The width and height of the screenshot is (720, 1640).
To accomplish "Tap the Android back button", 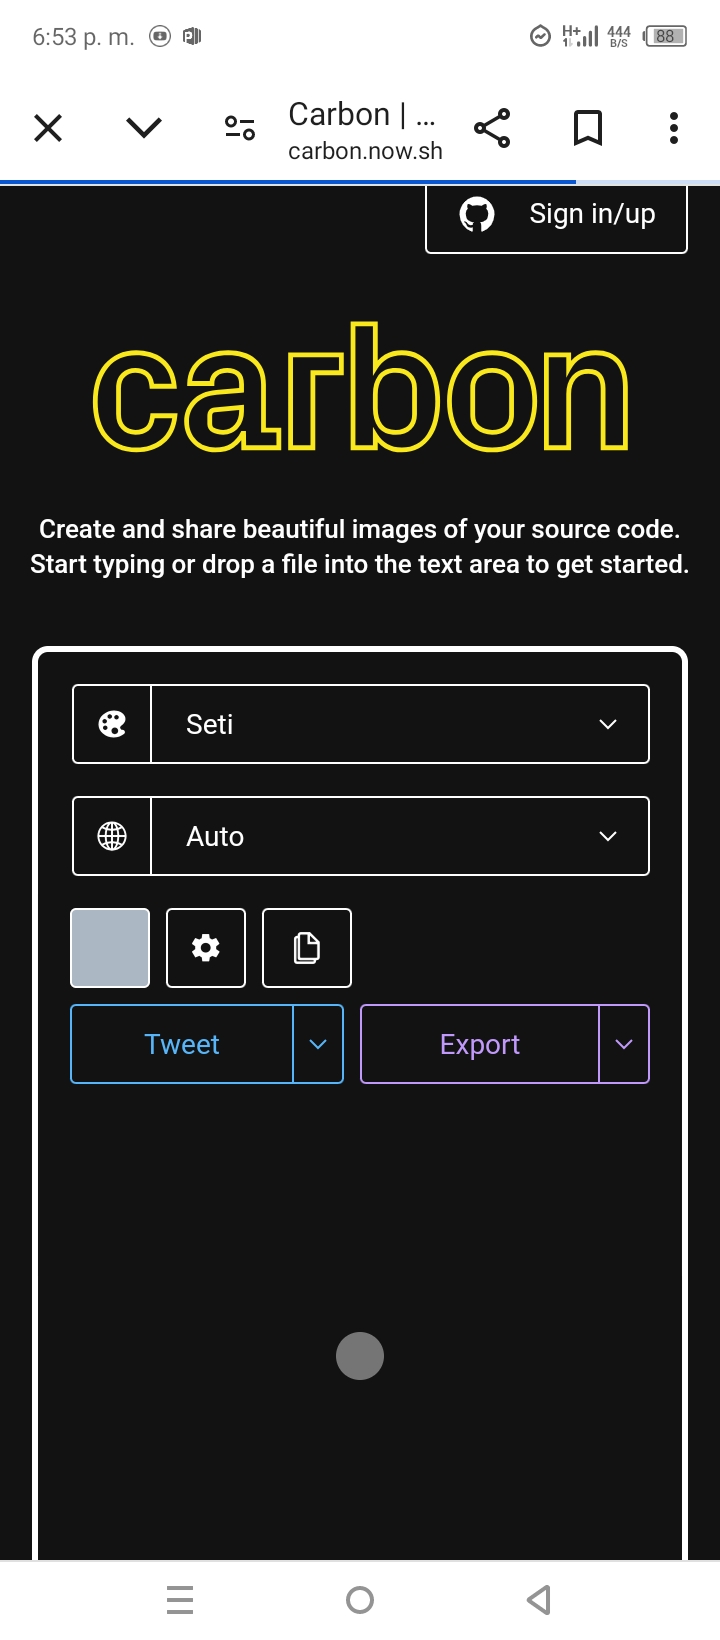I will click(539, 1600).
